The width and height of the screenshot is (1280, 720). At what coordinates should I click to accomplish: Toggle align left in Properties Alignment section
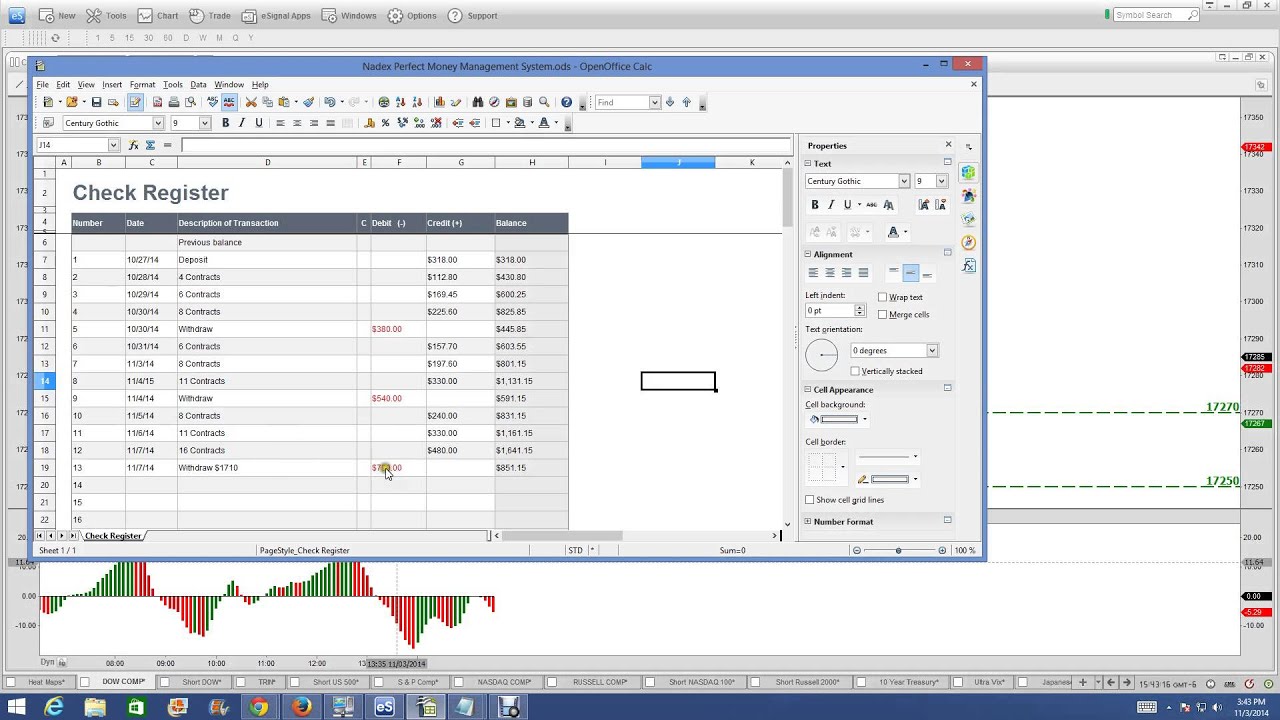[x=813, y=273]
